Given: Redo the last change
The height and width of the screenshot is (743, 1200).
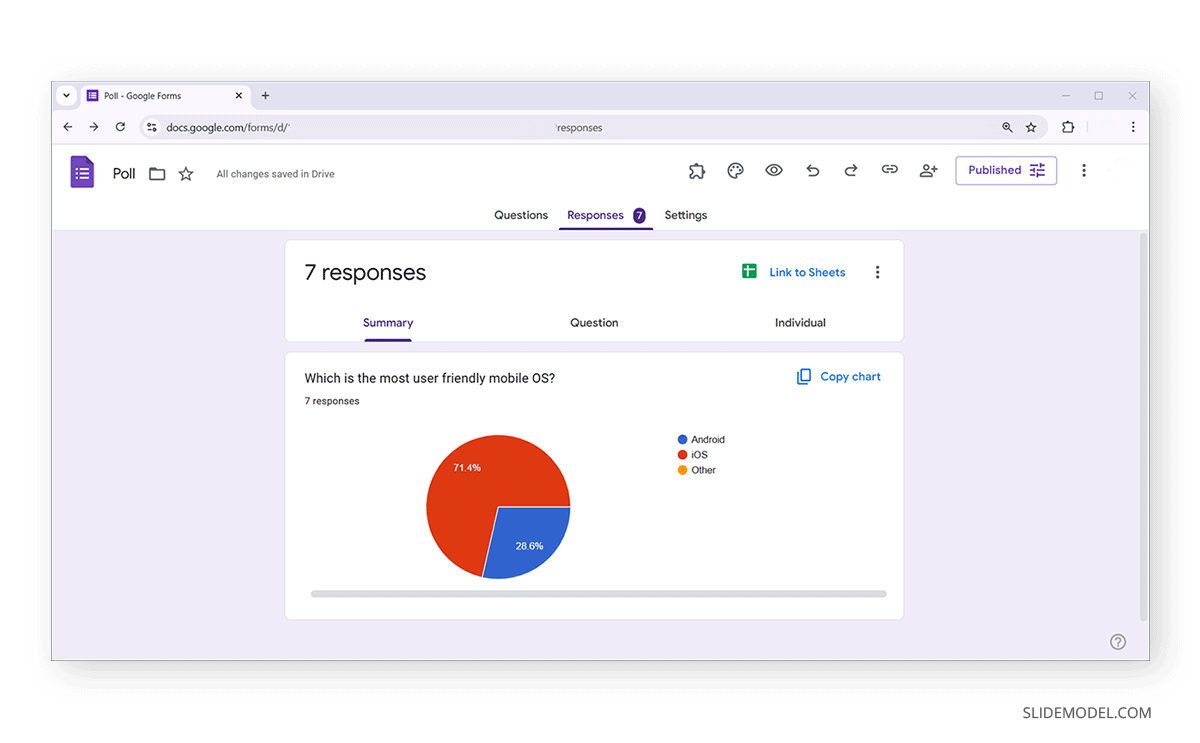Looking at the screenshot, I should click(x=850, y=171).
